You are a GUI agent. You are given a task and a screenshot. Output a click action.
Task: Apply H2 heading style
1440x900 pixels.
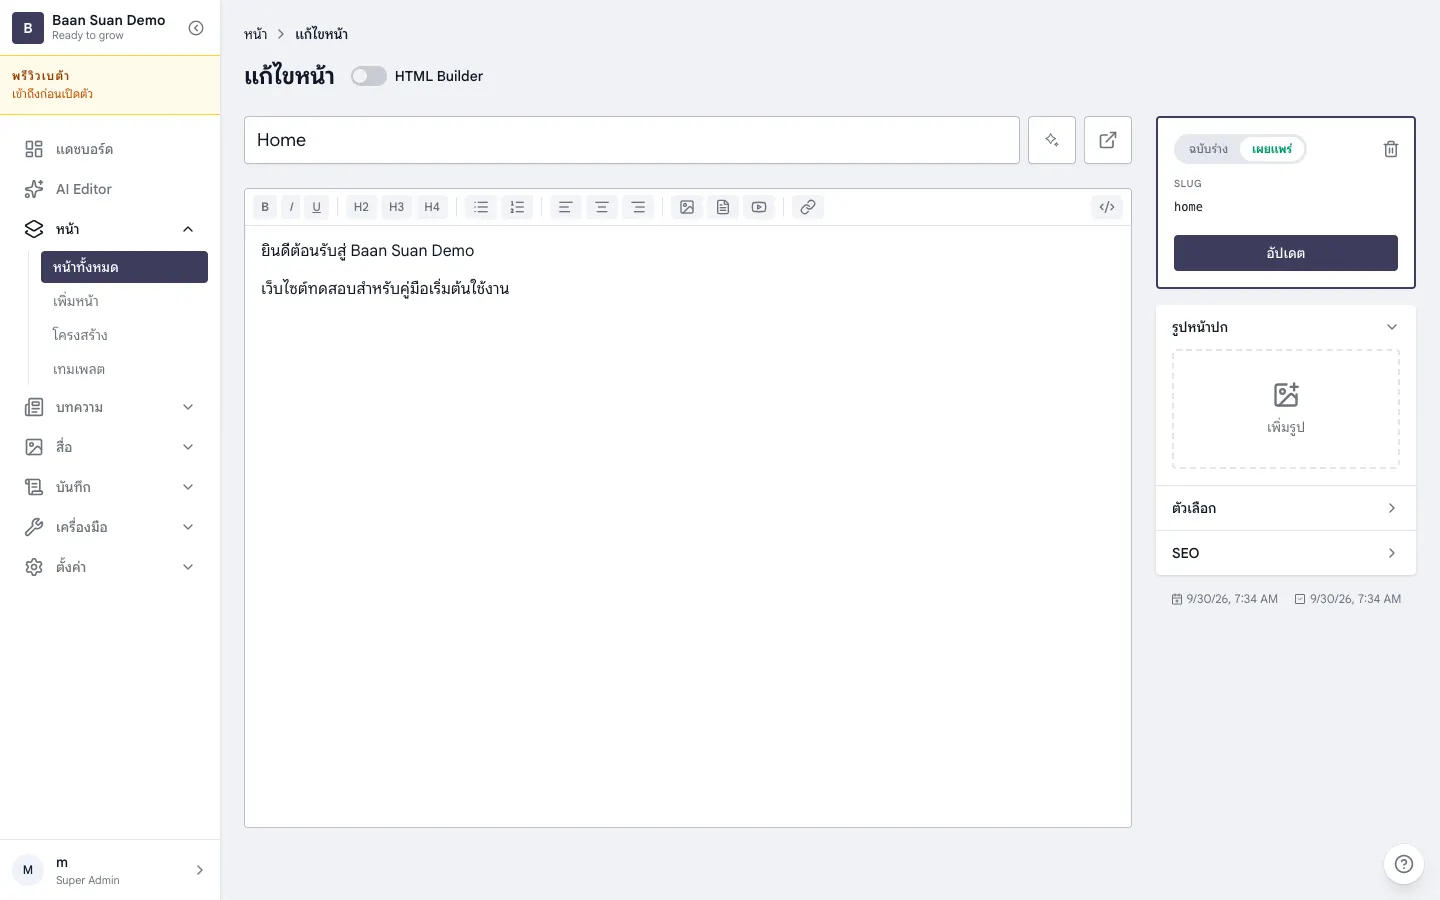click(x=361, y=207)
